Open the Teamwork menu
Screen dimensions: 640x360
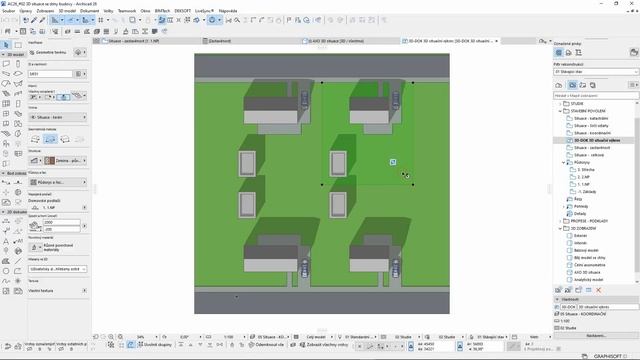click(x=127, y=11)
